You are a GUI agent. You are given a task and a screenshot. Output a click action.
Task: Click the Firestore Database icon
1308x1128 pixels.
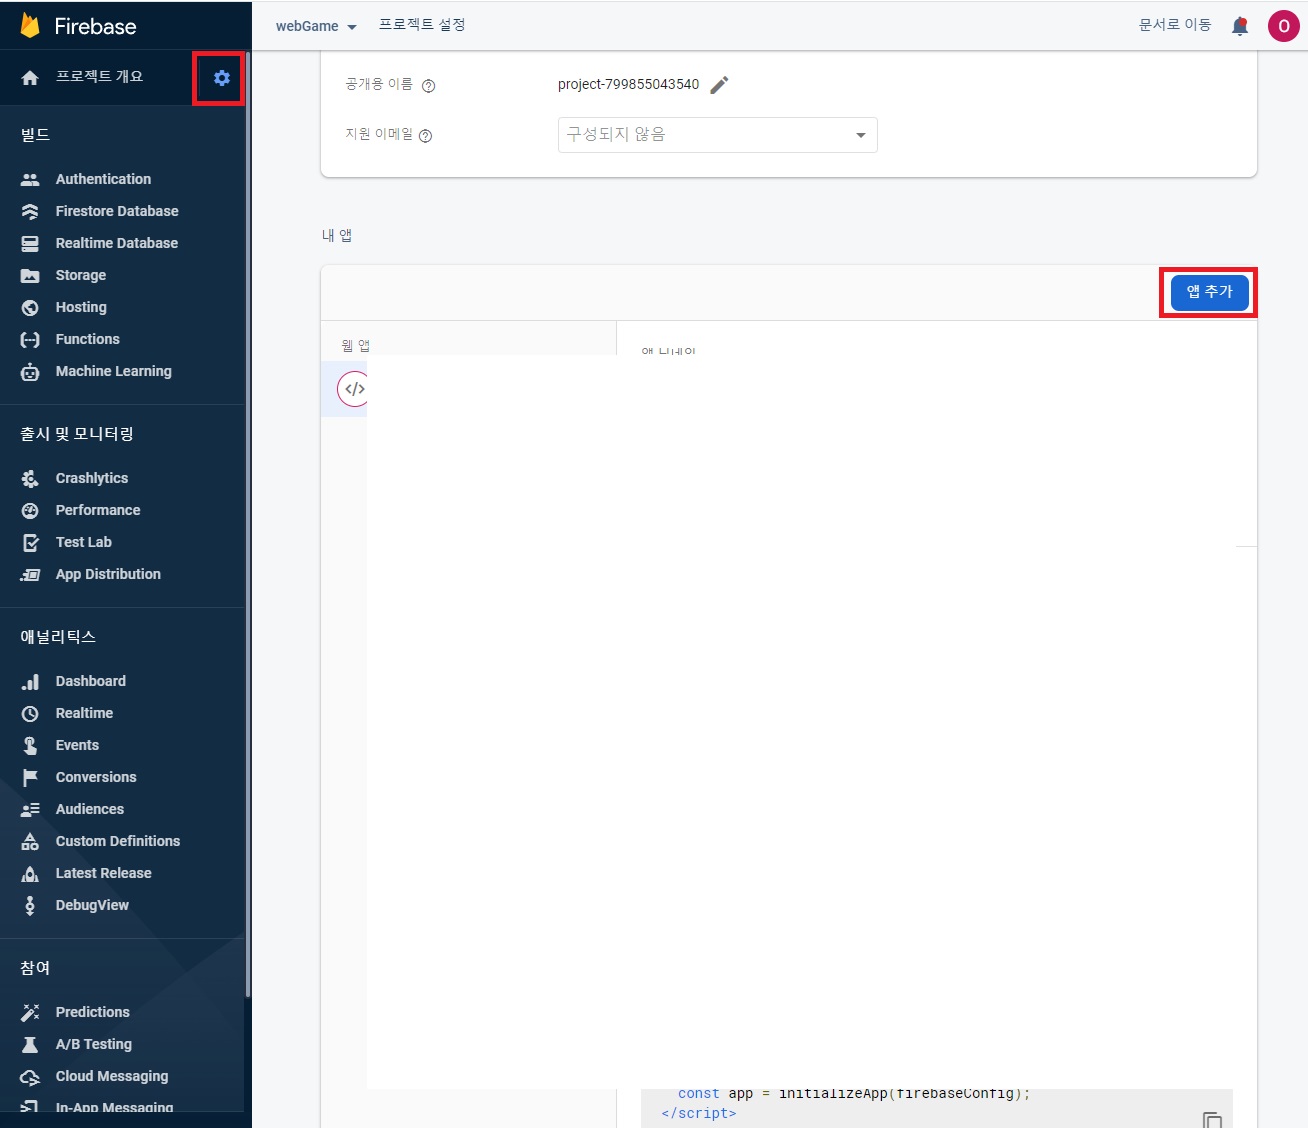pyautogui.click(x=30, y=211)
